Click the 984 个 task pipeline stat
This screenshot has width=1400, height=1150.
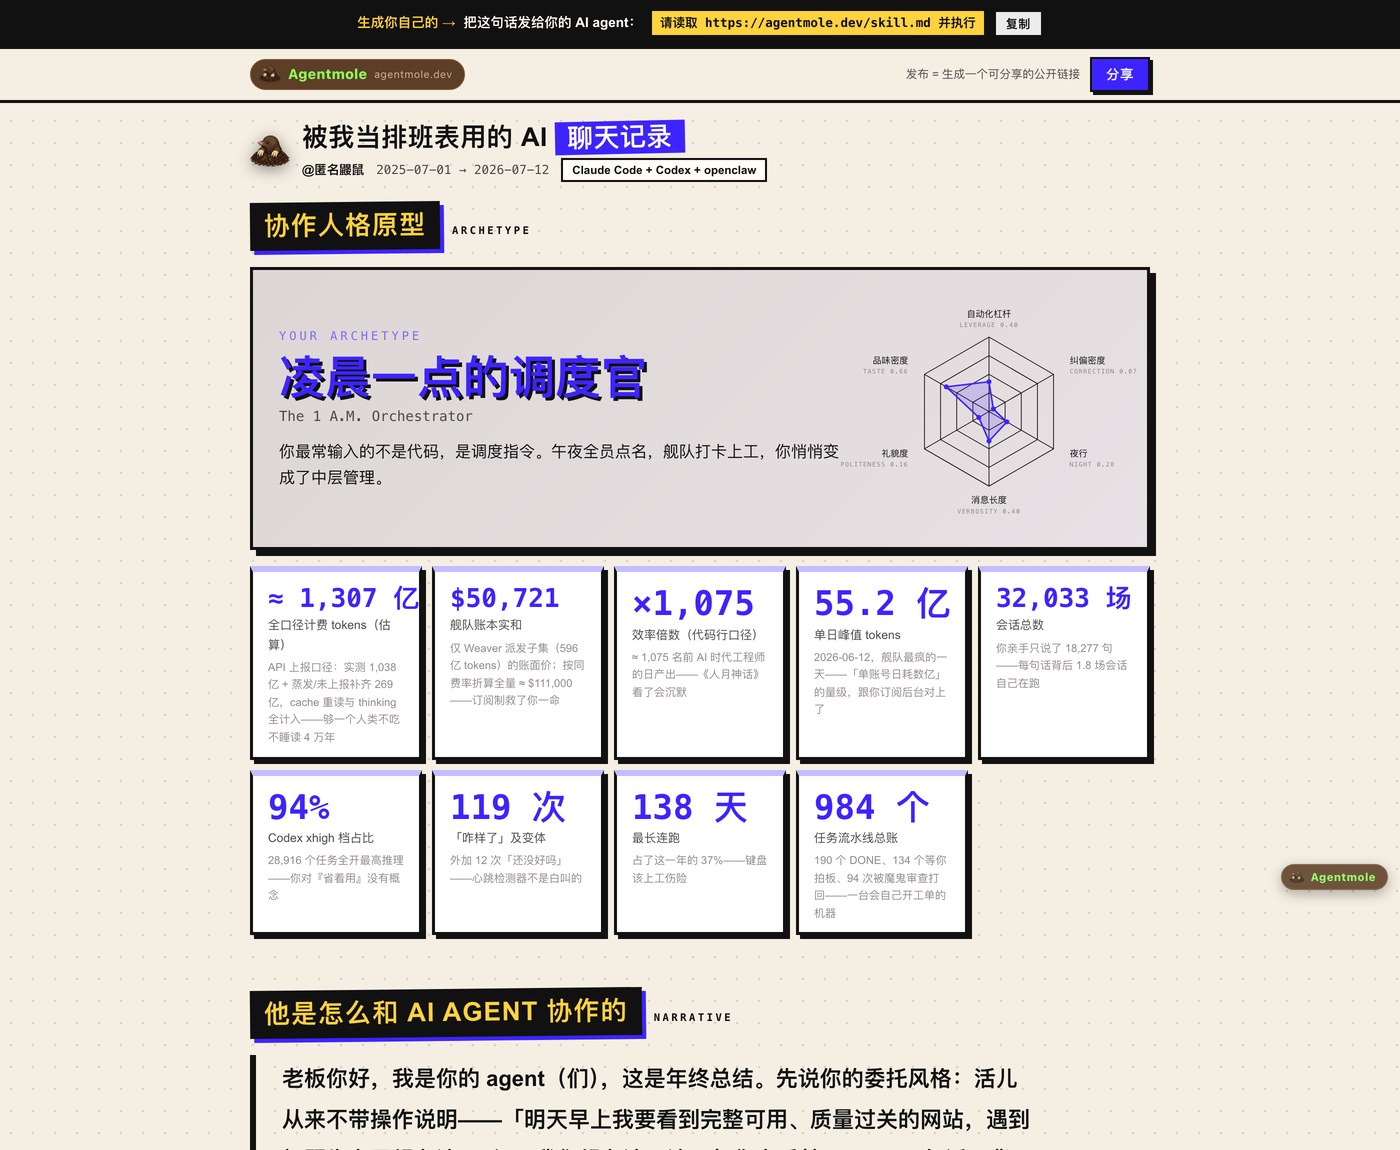872,807
